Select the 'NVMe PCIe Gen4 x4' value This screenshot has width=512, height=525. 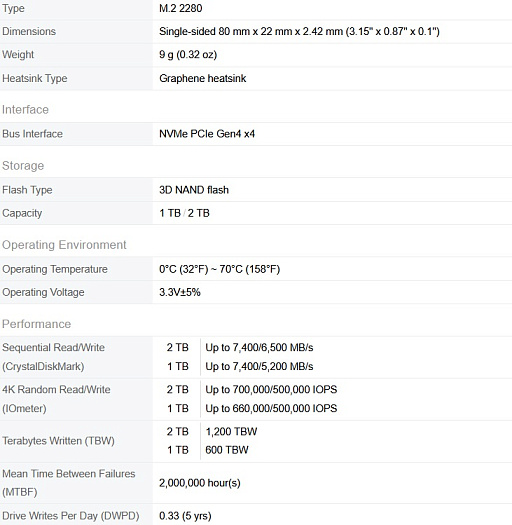(207, 134)
